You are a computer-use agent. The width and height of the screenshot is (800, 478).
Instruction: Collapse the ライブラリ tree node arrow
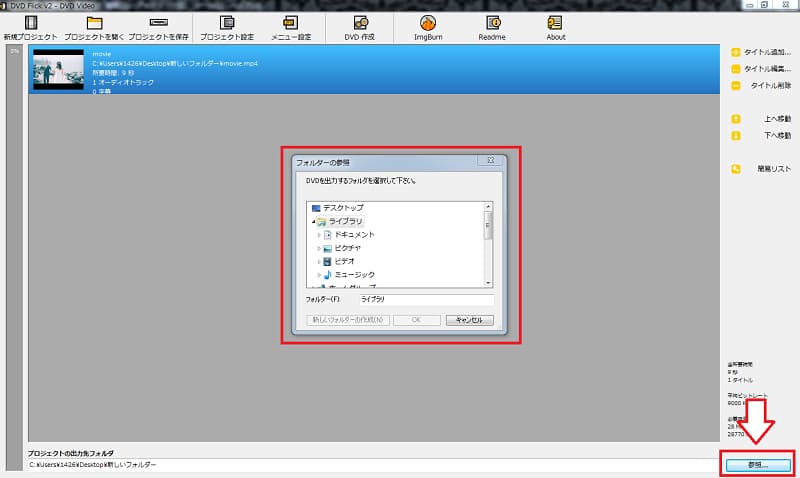click(313, 221)
